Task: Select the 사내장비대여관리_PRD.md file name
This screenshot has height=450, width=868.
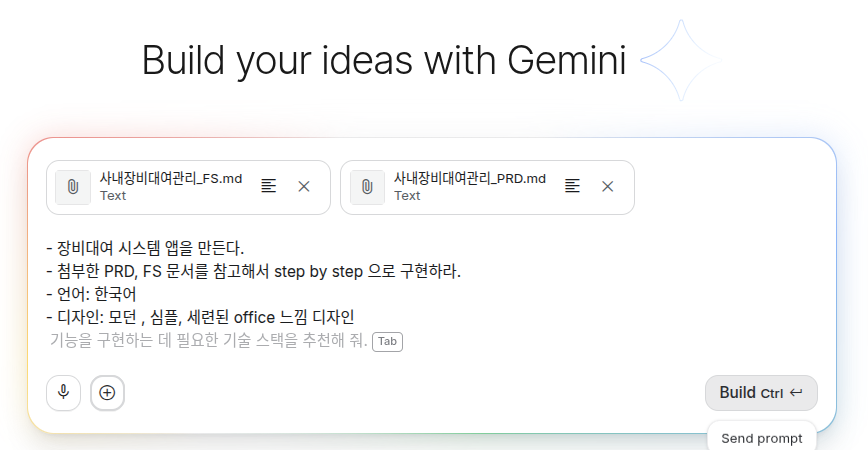Action: (470, 179)
